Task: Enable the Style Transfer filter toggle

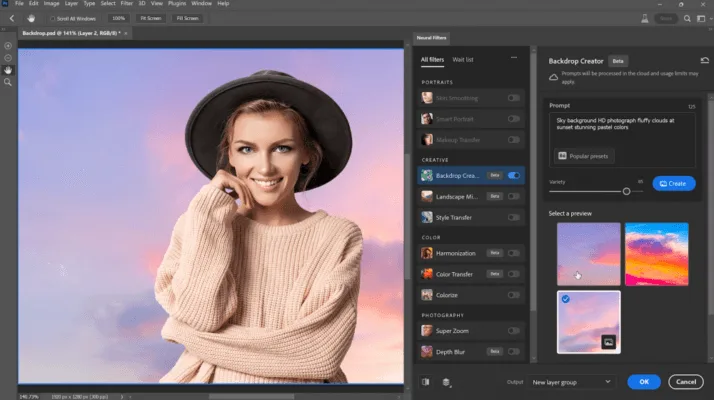Action: pos(514,217)
